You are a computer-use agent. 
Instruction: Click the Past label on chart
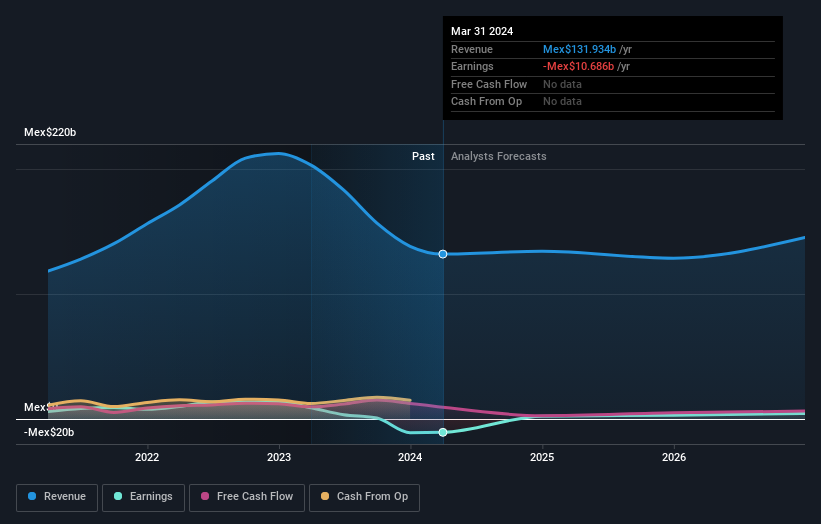click(x=423, y=157)
